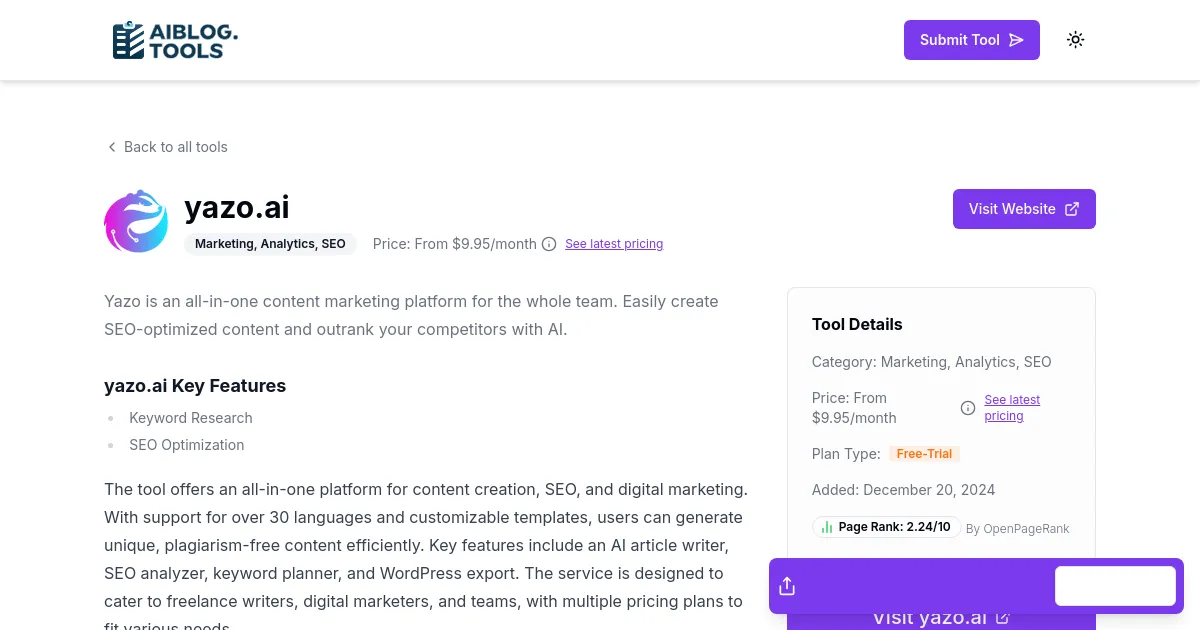The height and width of the screenshot is (630, 1200).
Task: Click the paper plane icon in Submit Tool
Action: (1016, 40)
